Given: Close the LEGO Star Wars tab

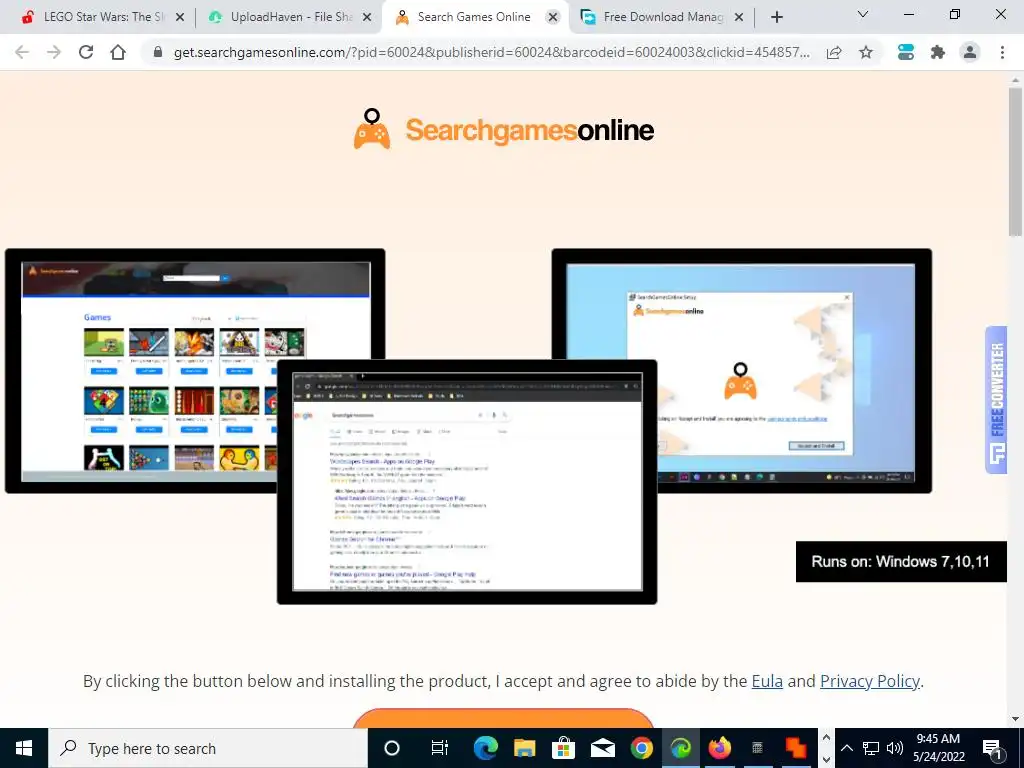Looking at the screenshot, I should pos(180,17).
